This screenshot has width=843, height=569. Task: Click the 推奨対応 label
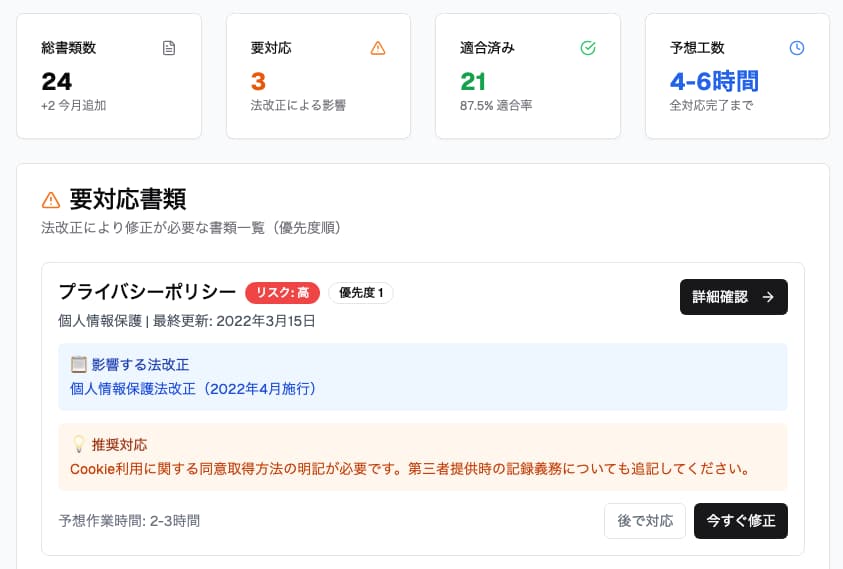click(x=119, y=445)
